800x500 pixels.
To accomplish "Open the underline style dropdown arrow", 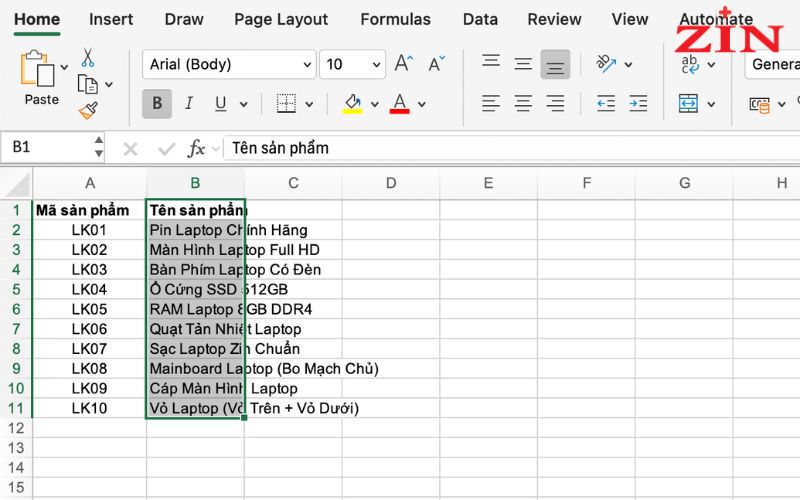I will point(244,105).
